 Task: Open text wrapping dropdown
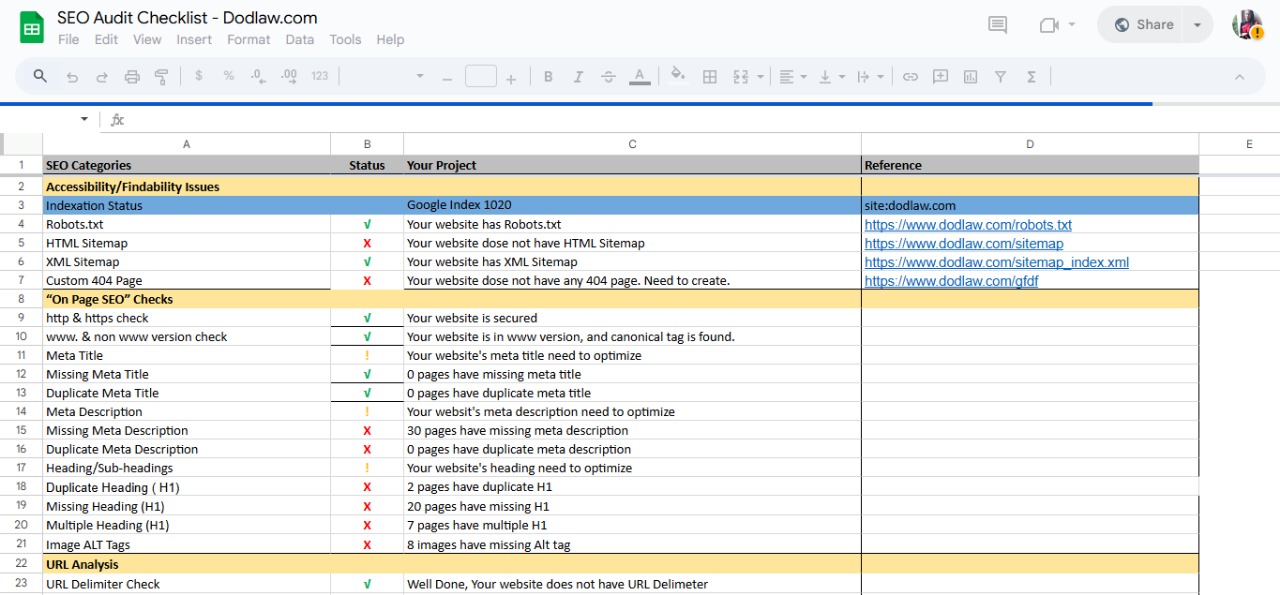tap(870, 76)
